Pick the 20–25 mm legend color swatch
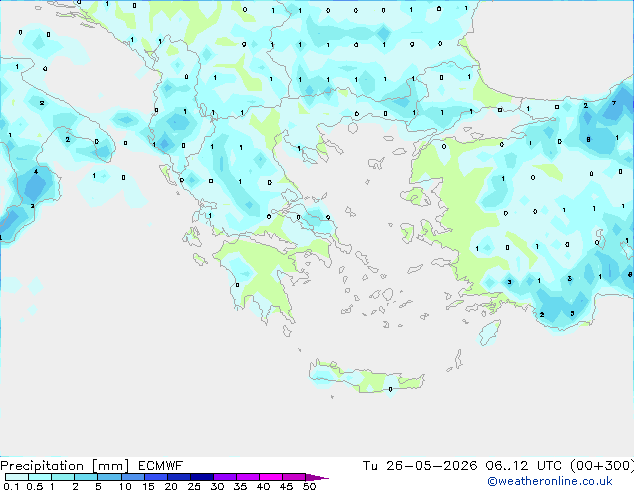The height and width of the screenshot is (490, 634). 178,477
